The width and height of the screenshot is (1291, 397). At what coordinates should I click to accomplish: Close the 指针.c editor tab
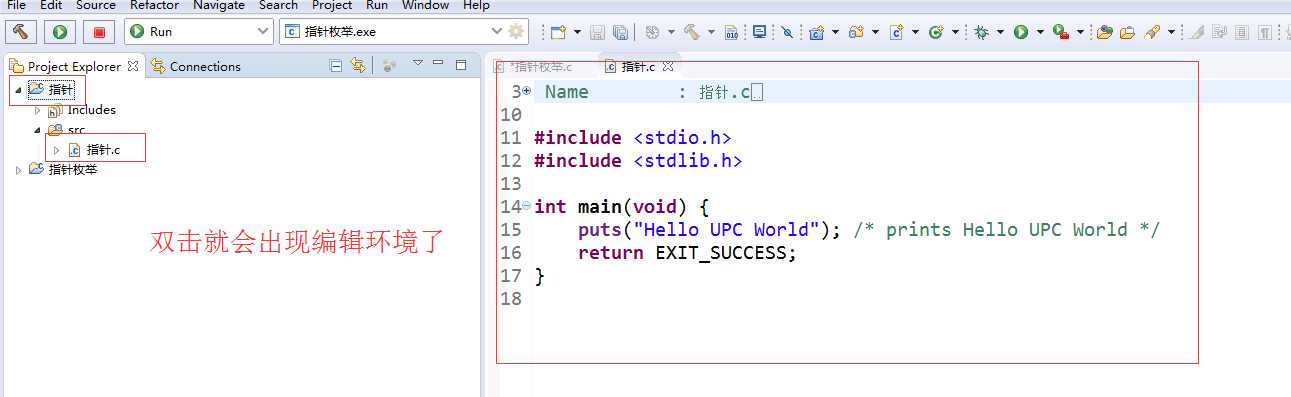669,67
